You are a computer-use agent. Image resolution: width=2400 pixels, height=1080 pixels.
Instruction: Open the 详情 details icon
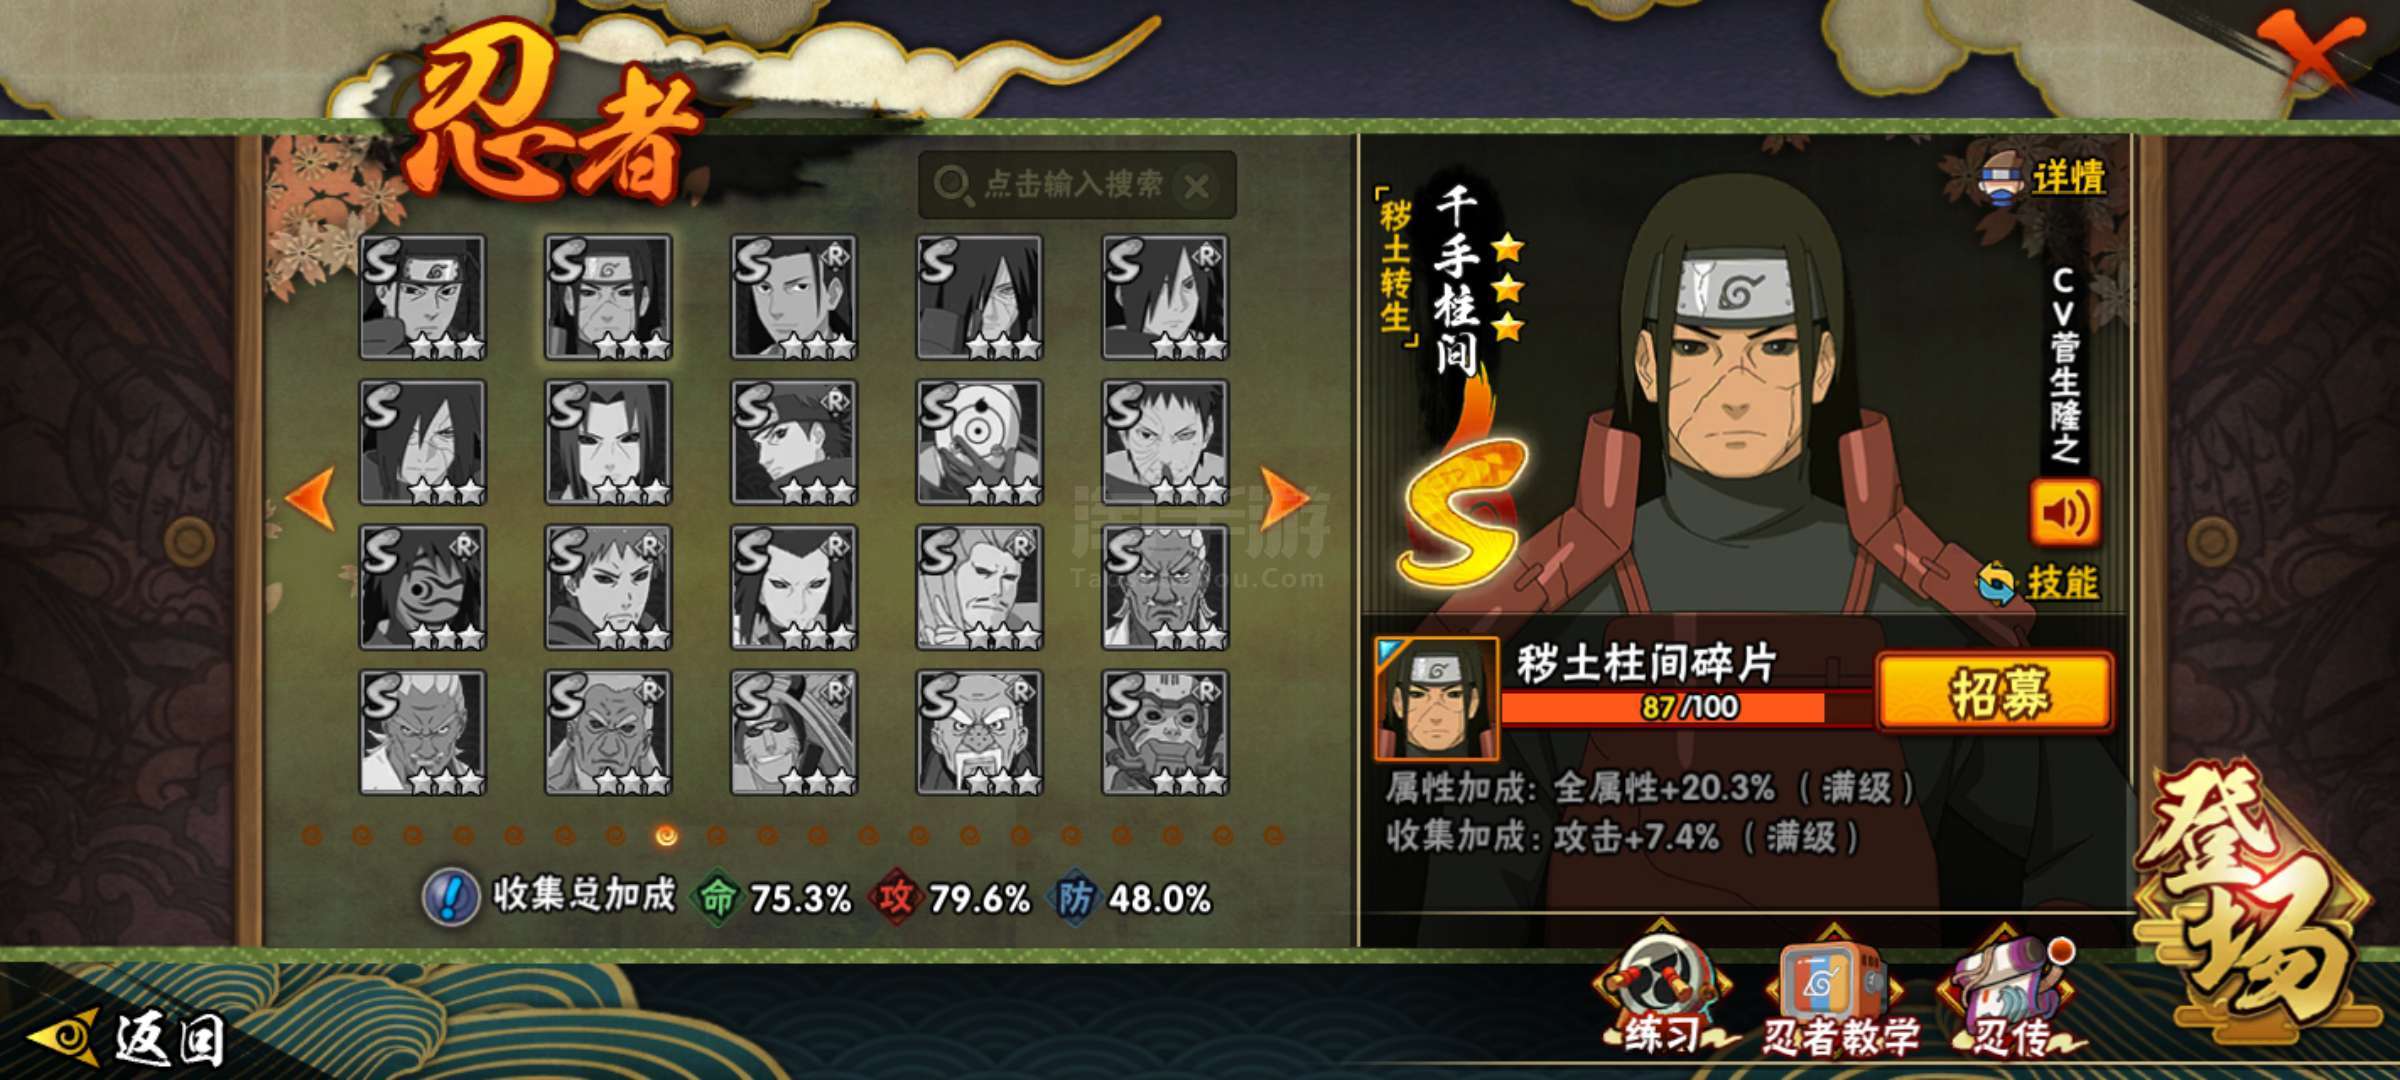pyautogui.click(x=2044, y=178)
